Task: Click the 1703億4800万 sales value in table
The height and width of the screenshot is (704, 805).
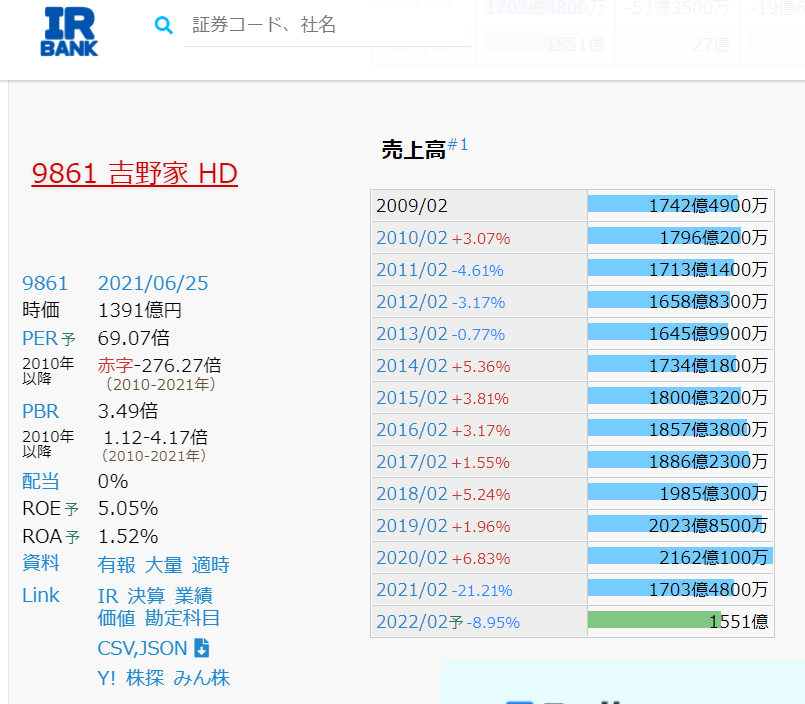Action: pyautogui.click(x=708, y=589)
